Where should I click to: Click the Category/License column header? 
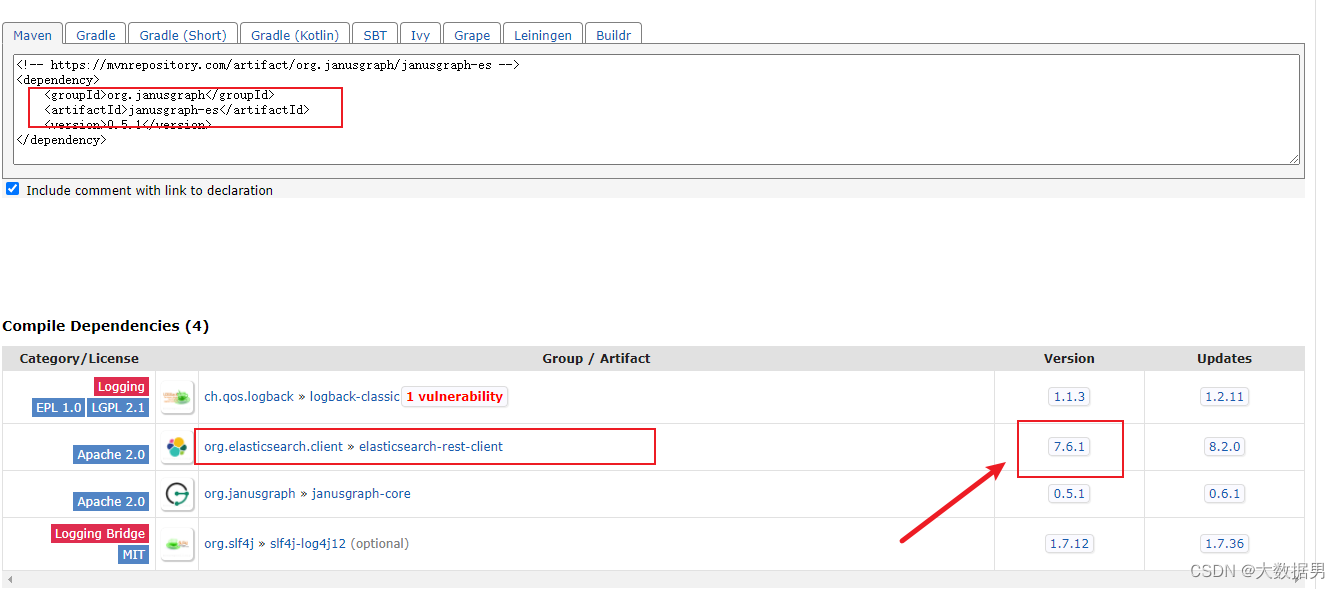(79, 358)
